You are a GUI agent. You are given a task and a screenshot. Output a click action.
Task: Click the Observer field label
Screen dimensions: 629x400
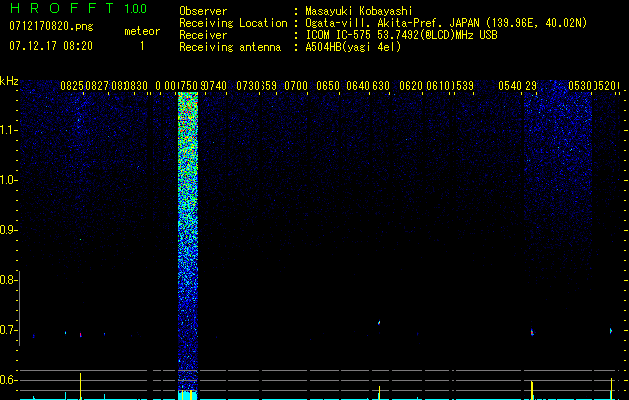pos(203,11)
